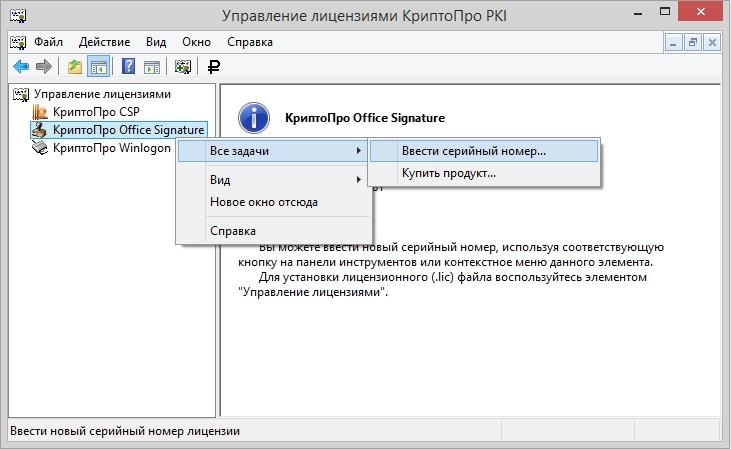Toggle the Show/Hide console tree icon
731x449 pixels.
pos(98,67)
